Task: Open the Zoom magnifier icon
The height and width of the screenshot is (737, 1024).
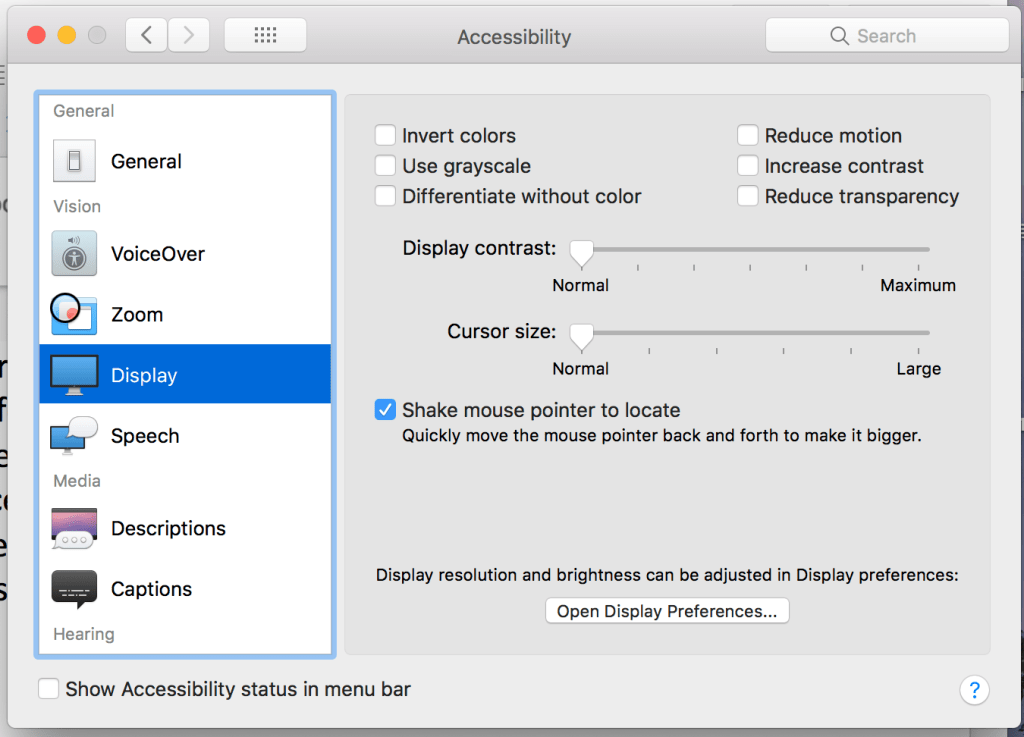Action: 73,315
